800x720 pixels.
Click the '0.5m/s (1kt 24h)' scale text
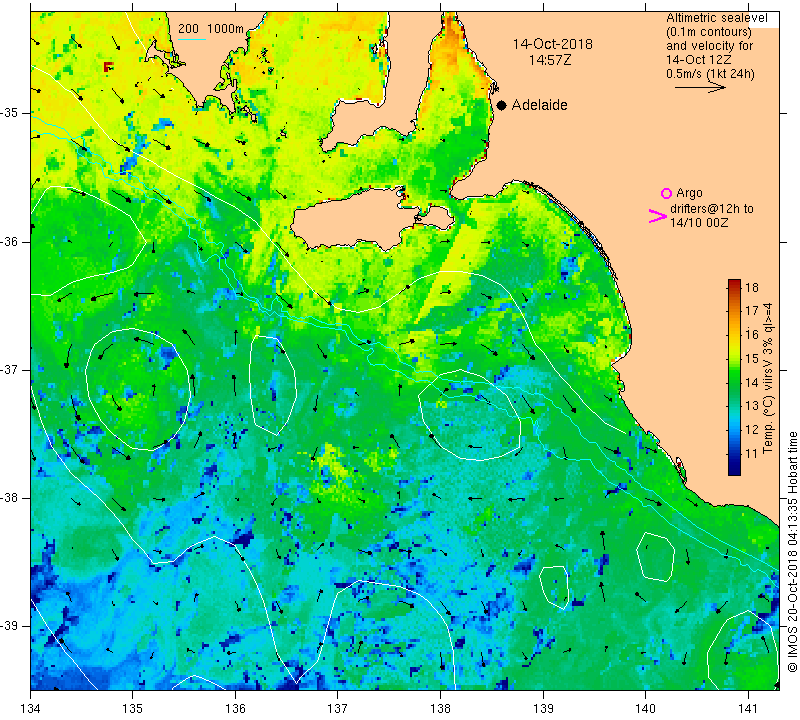point(710,74)
